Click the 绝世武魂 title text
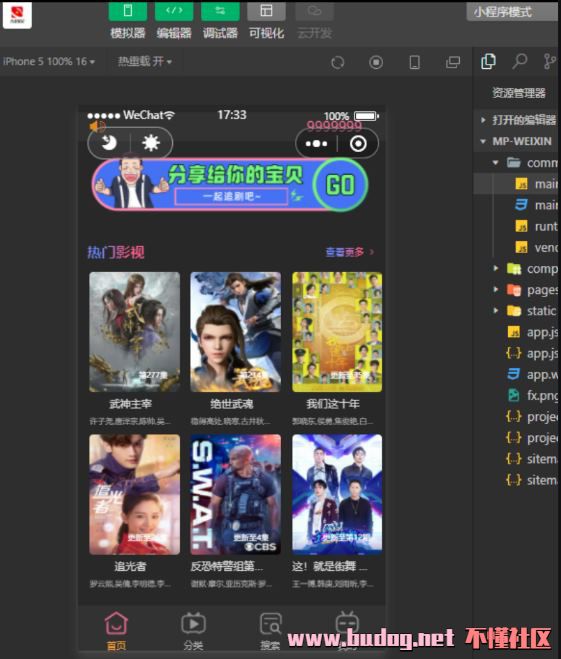 click(232, 404)
